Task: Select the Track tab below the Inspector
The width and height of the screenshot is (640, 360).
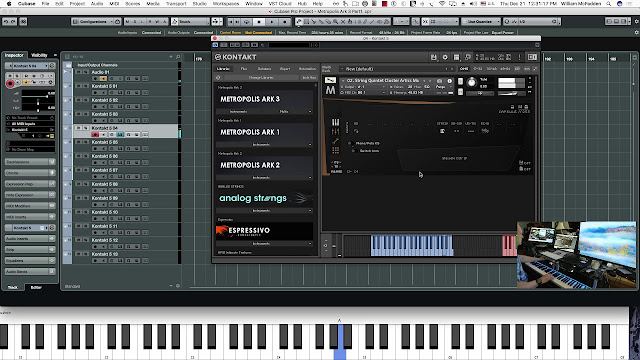Action: (13, 287)
